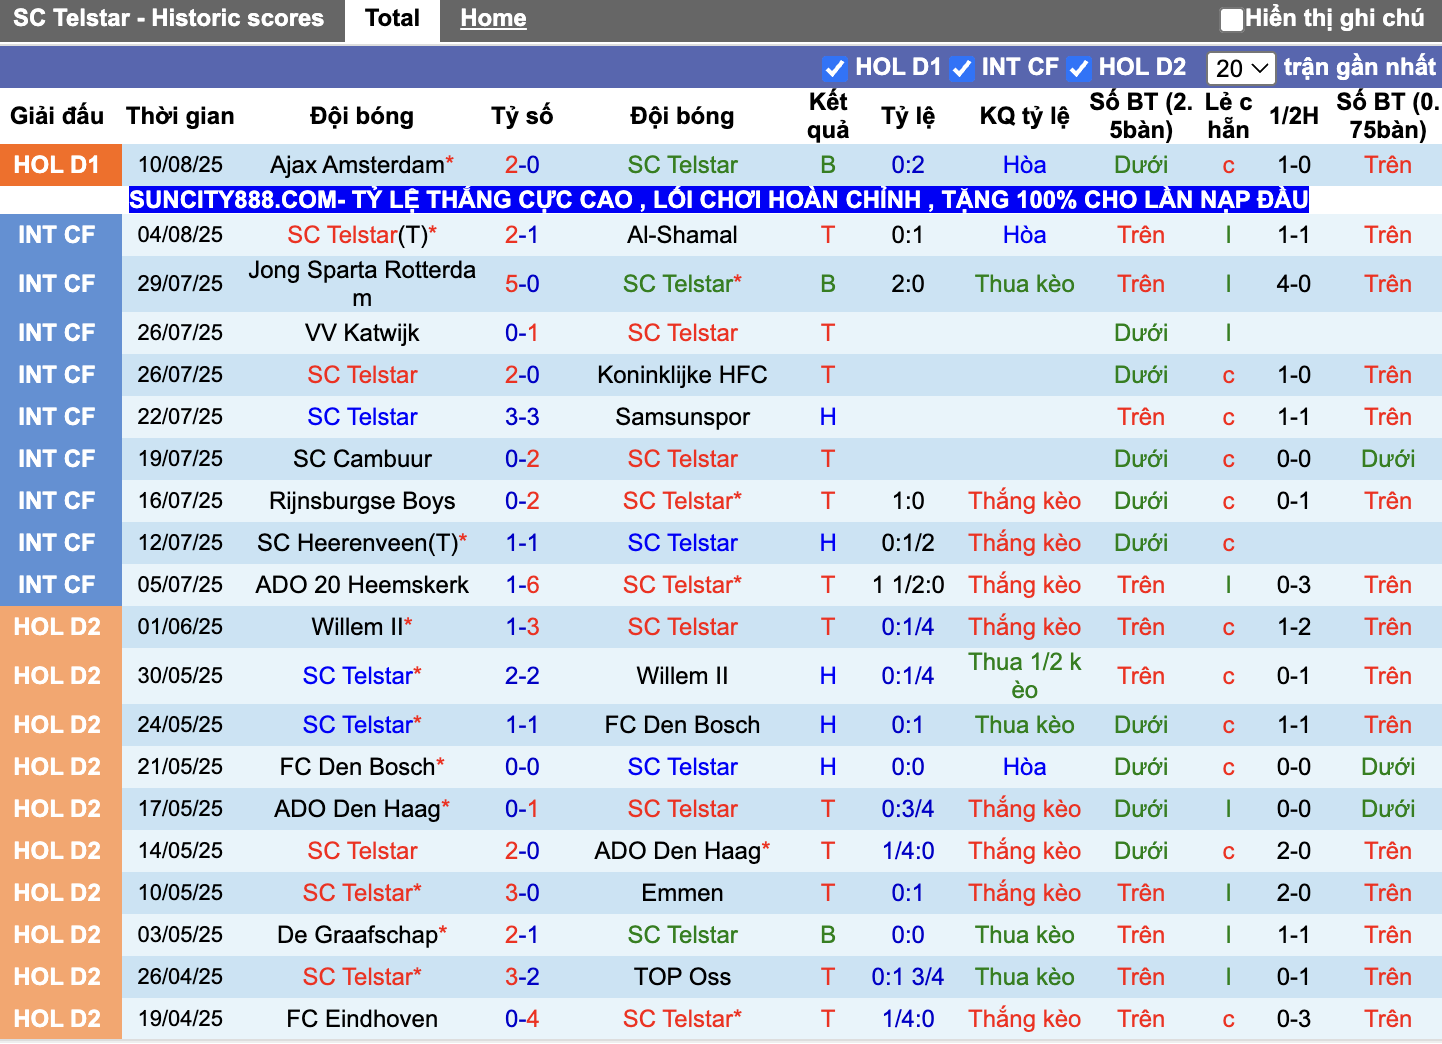Uncheck the HOL D2 league filter

[1079, 68]
